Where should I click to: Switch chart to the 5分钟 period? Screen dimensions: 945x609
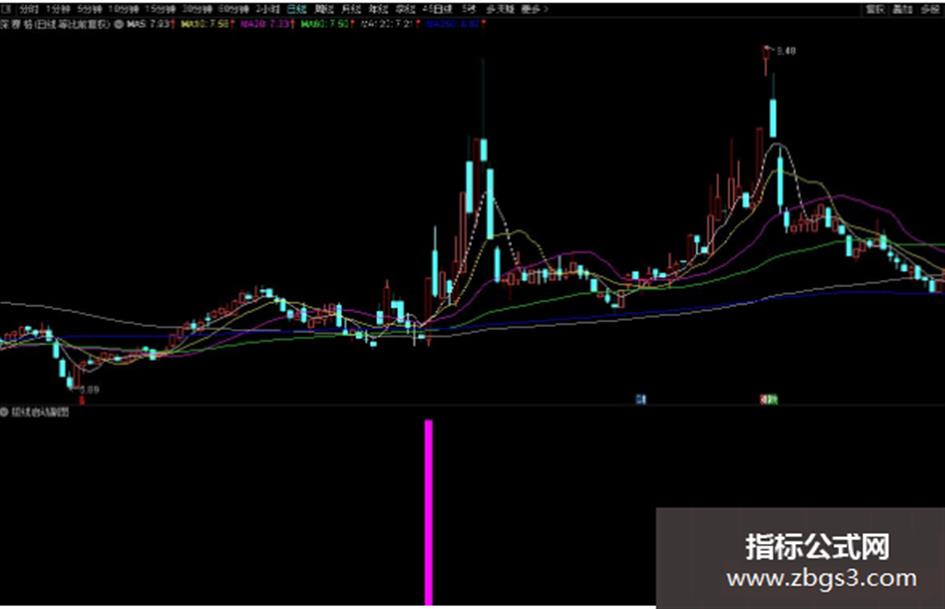(89, 10)
